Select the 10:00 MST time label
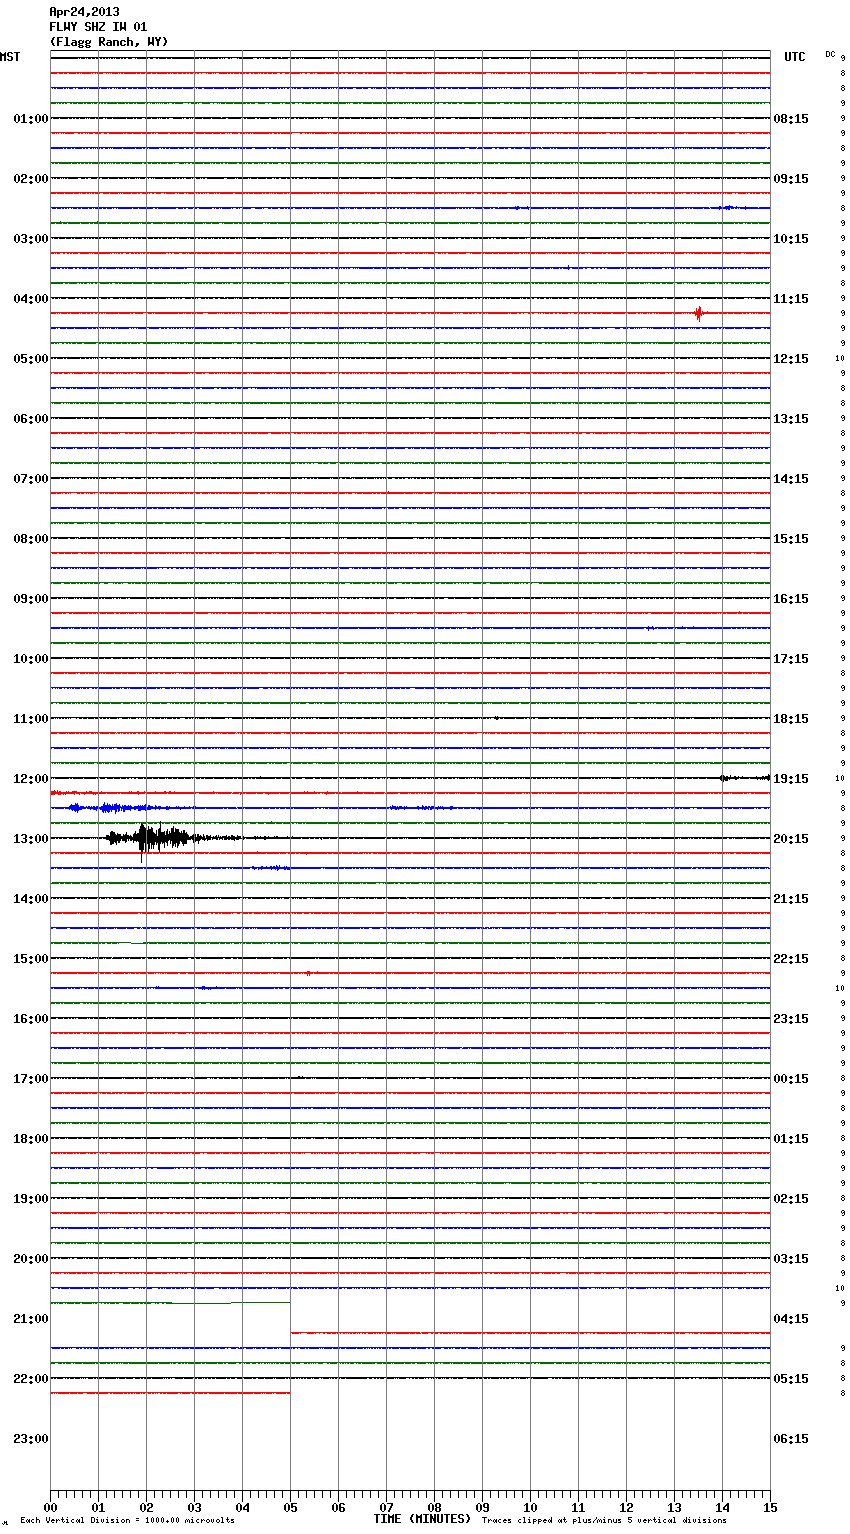The width and height of the screenshot is (850, 1534). tap(31, 659)
